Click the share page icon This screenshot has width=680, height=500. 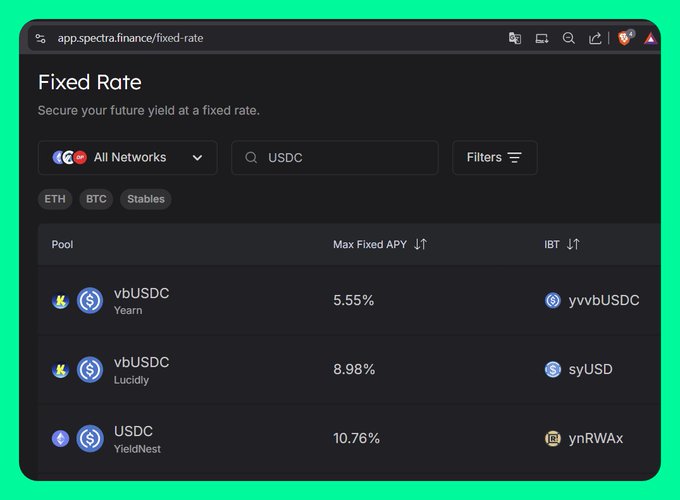(x=595, y=38)
